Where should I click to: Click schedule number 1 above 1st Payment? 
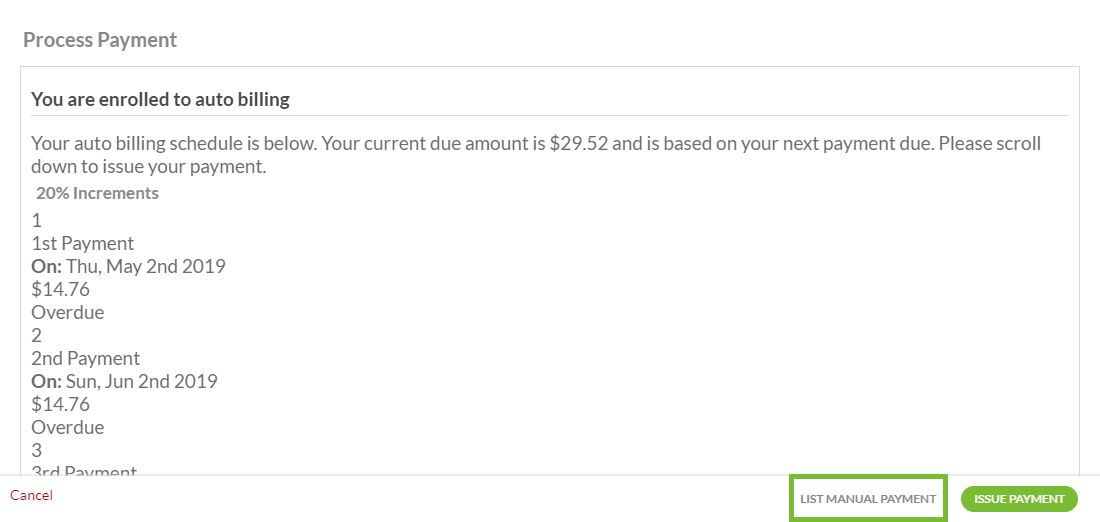[37, 220]
